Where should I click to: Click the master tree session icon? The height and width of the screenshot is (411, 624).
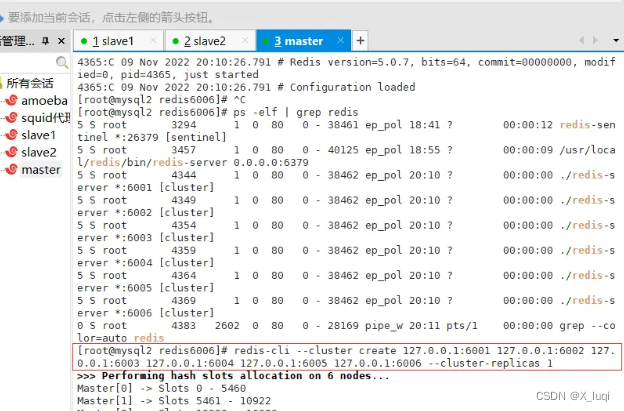12,169
